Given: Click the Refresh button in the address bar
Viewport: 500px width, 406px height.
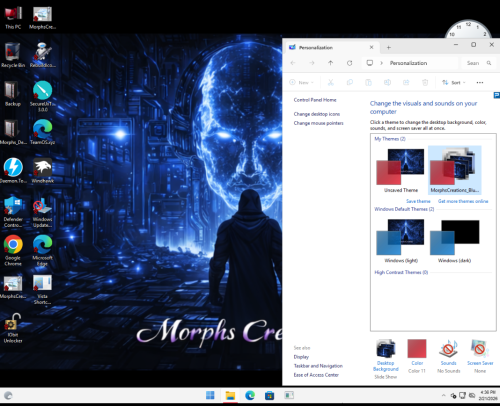Looking at the screenshot, I should point(349,63).
